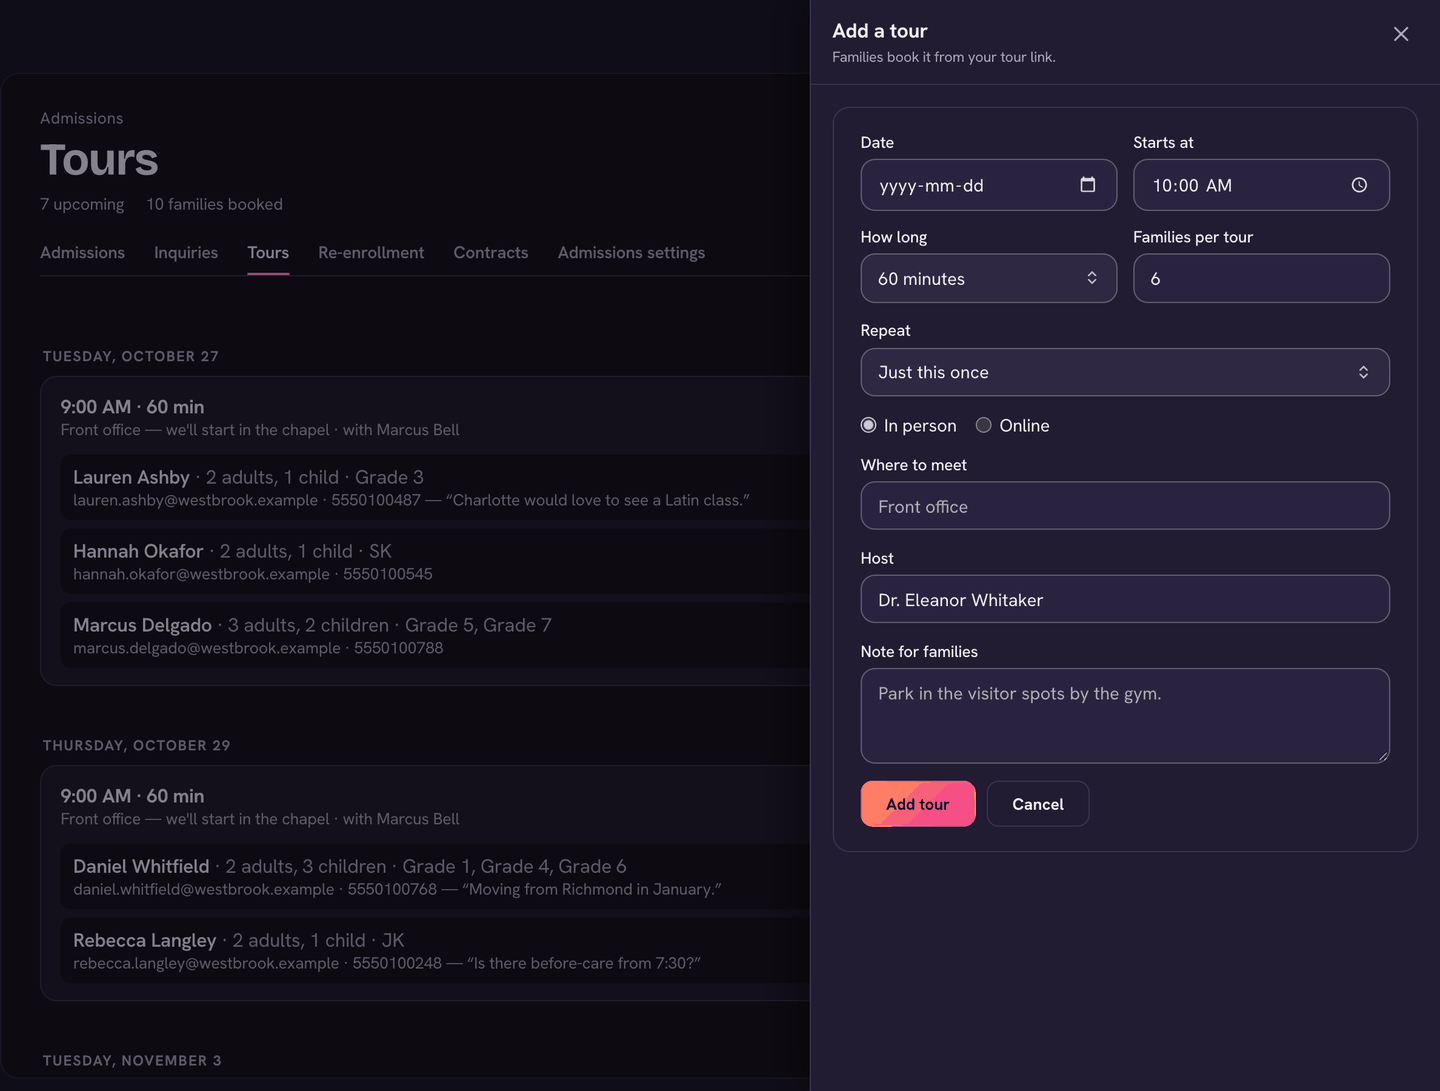The image size is (1440, 1091).
Task: Click Lauren Ashby's name in tour list
Action: pos(131,477)
